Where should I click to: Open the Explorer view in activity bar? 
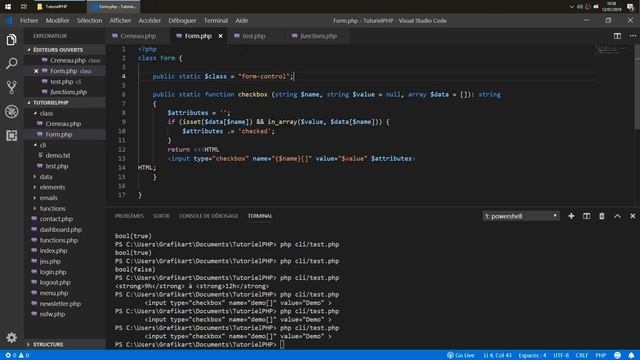[x=11, y=40]
